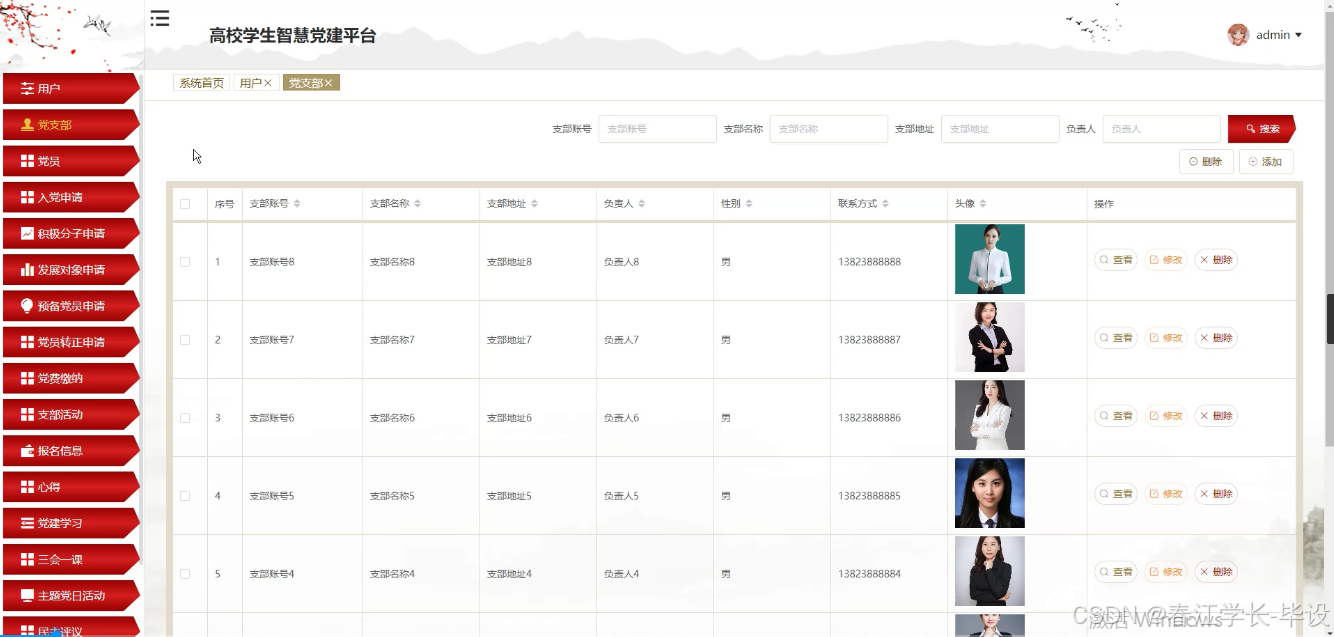Open the 支部活动 sidebar menu
The width and height of the screenshot is (1334, 637).
70,414
